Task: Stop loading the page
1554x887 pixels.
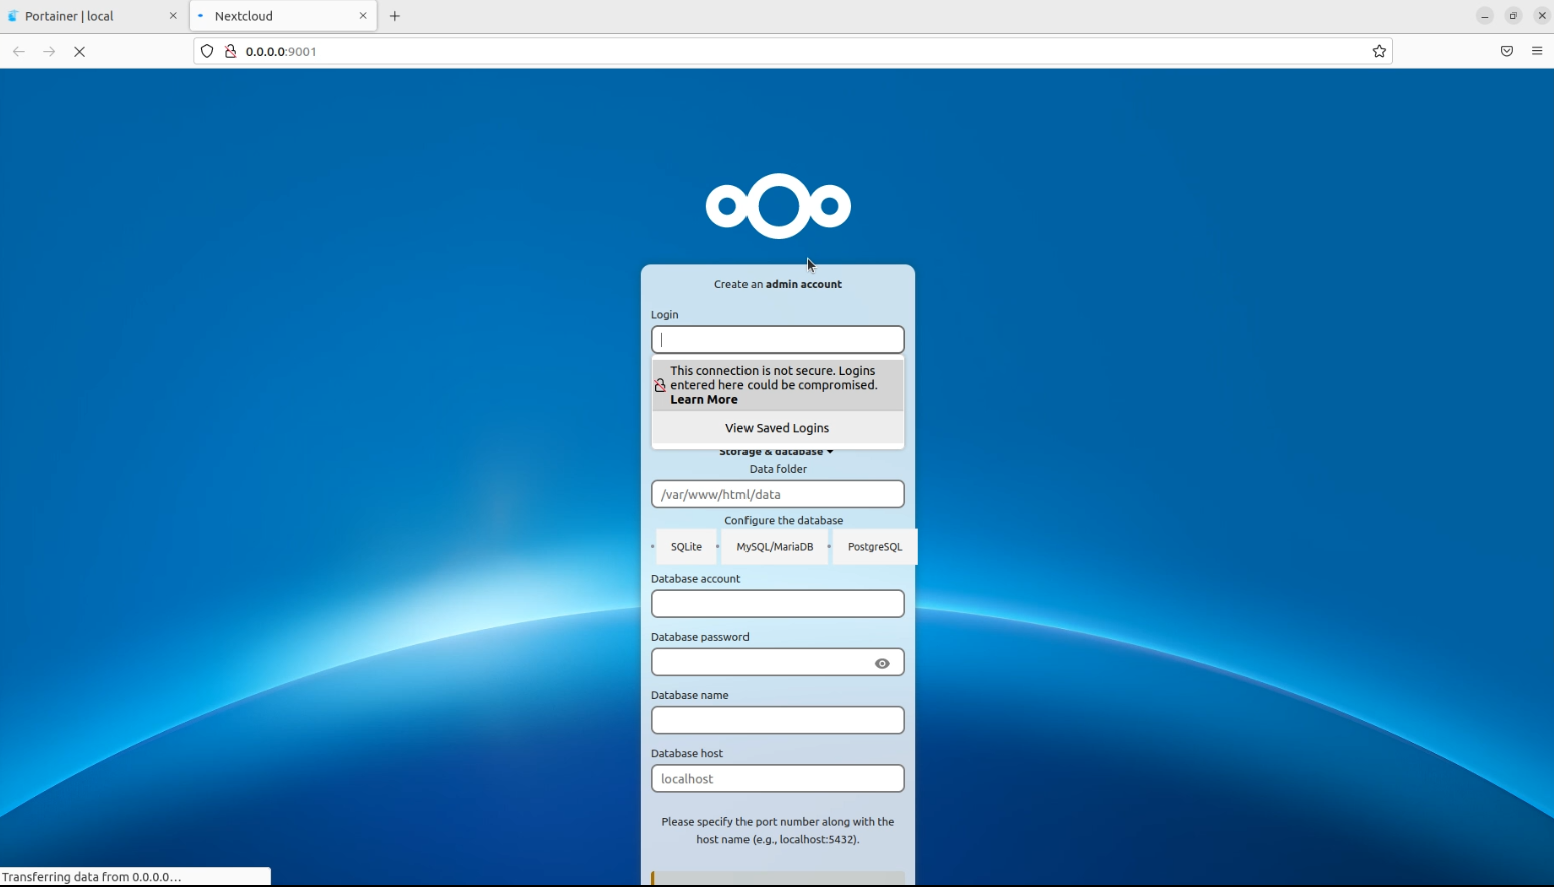Action: (80, 52)
